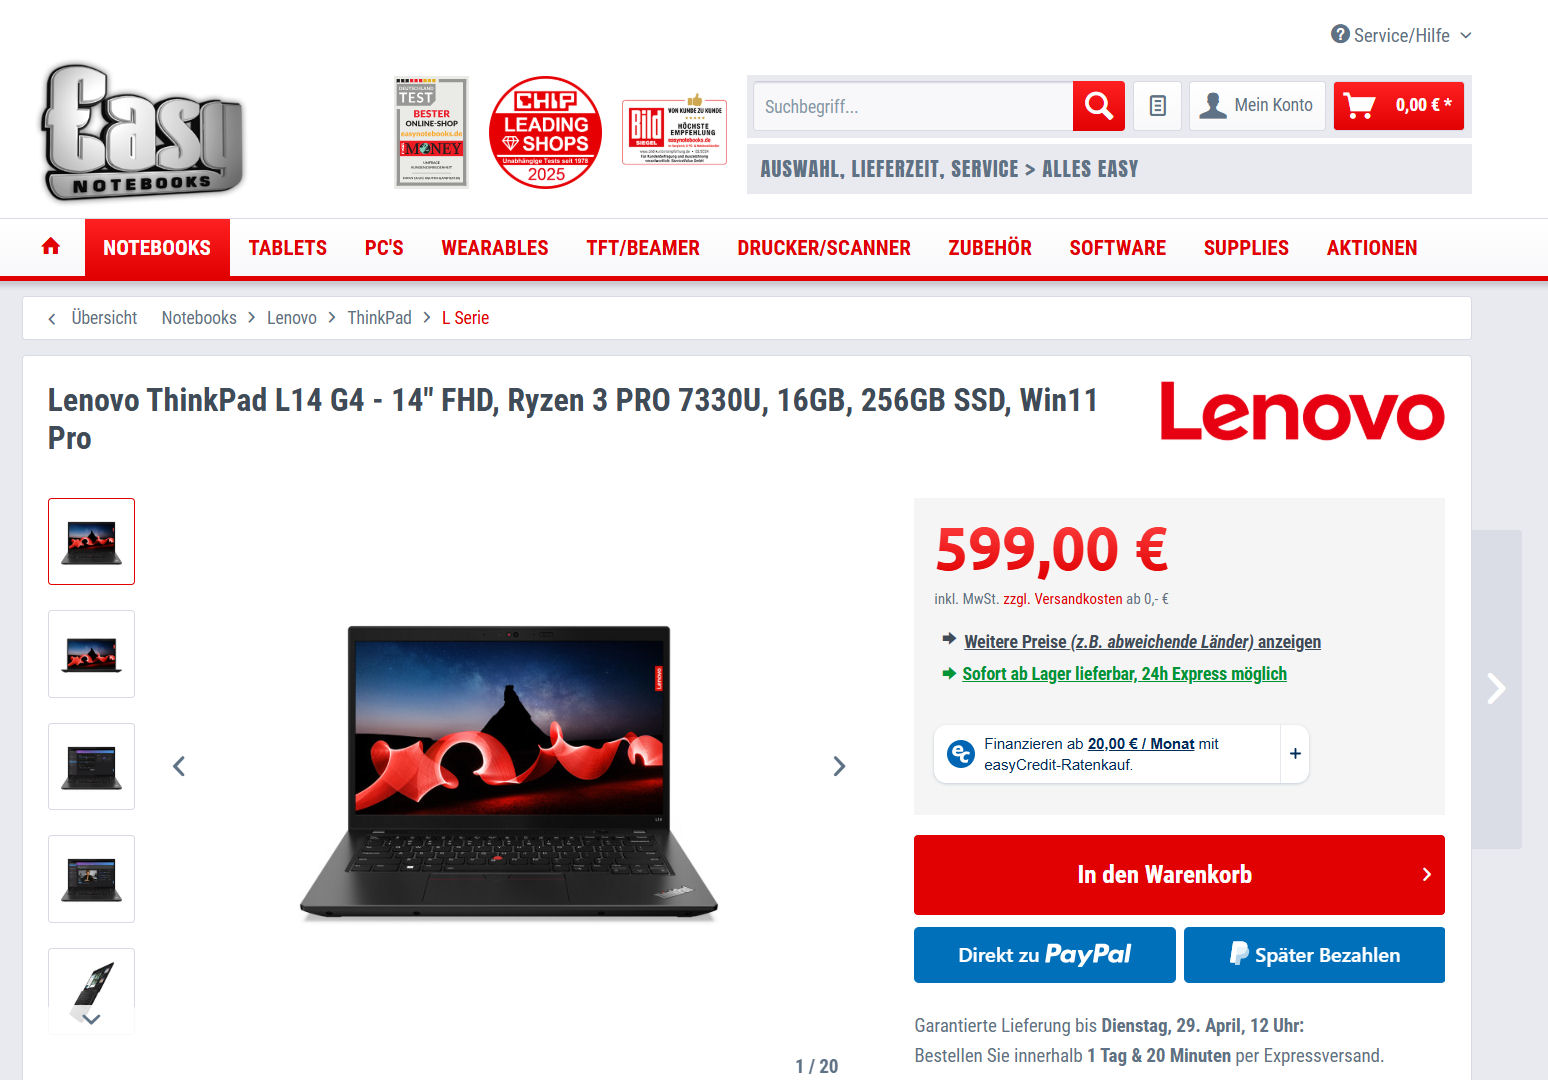Image resolution: width=1548 pixels, height=1080 pixels.
Task: Click the Suchbegriff search field
Action: (912, 106)
